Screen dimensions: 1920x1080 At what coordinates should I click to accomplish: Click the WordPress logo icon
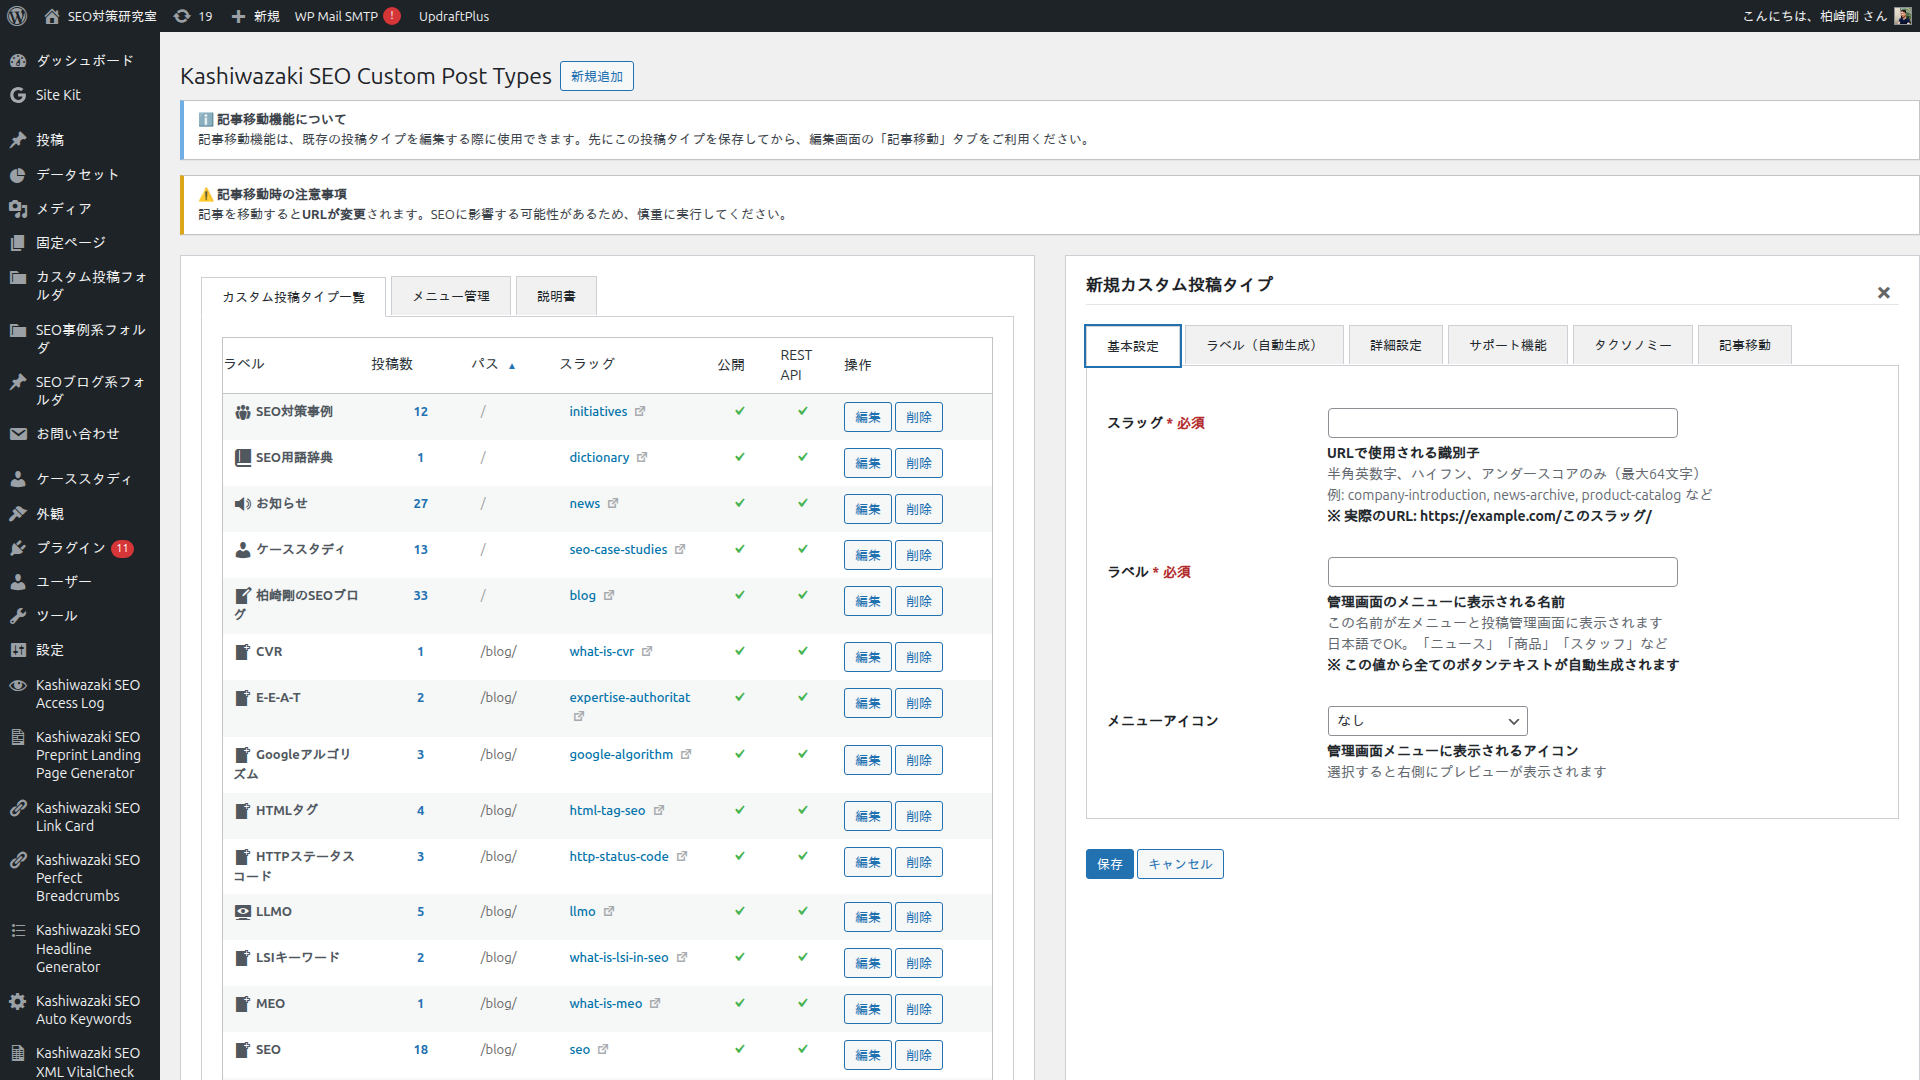tap(17, 16)
